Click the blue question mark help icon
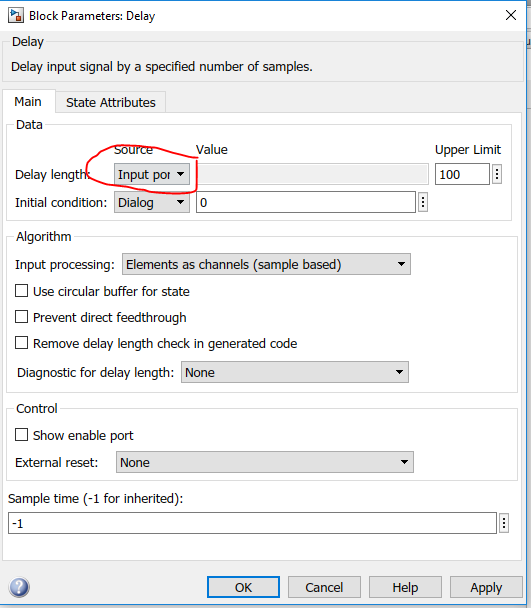This screenshot has height=608, width=531. point(19,587)
